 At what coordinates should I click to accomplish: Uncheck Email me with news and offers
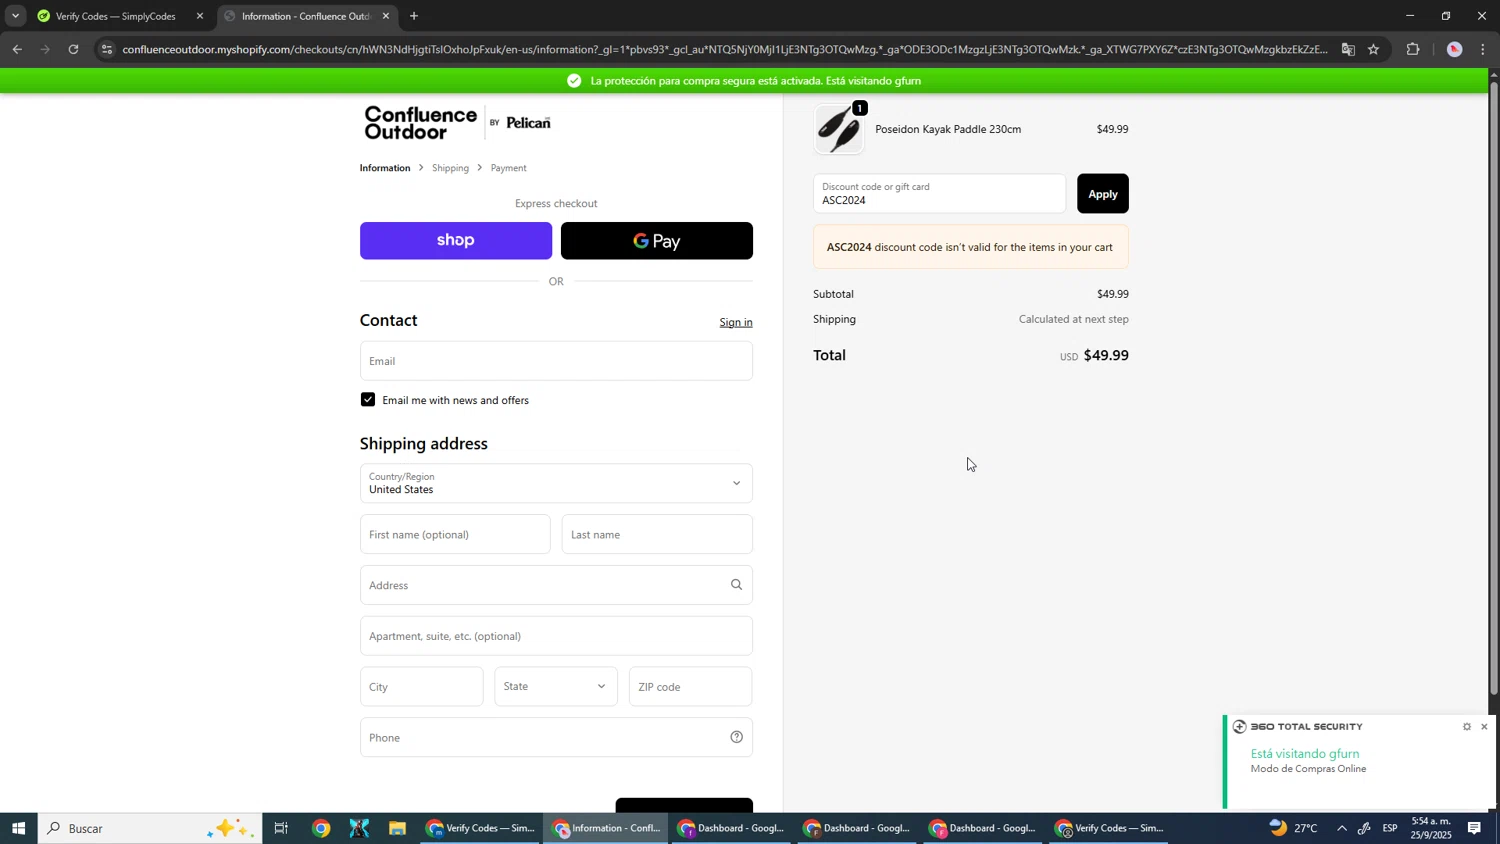point(368,400)
